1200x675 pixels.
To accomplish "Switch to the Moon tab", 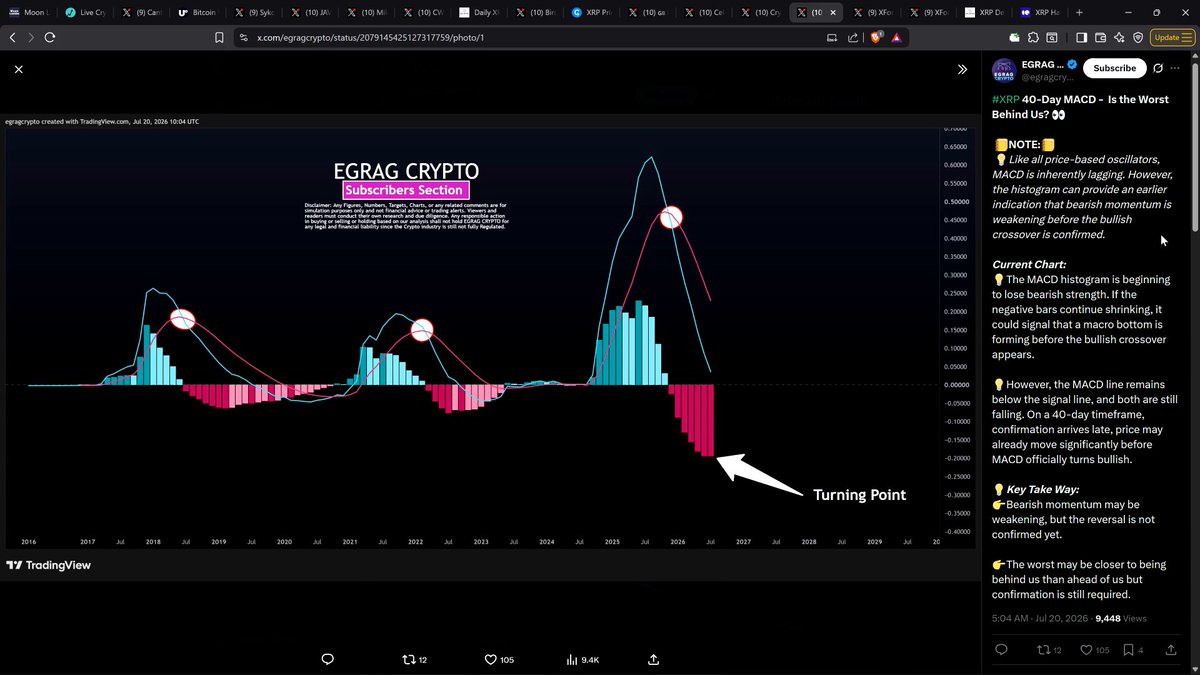I will tap(27, 12).
